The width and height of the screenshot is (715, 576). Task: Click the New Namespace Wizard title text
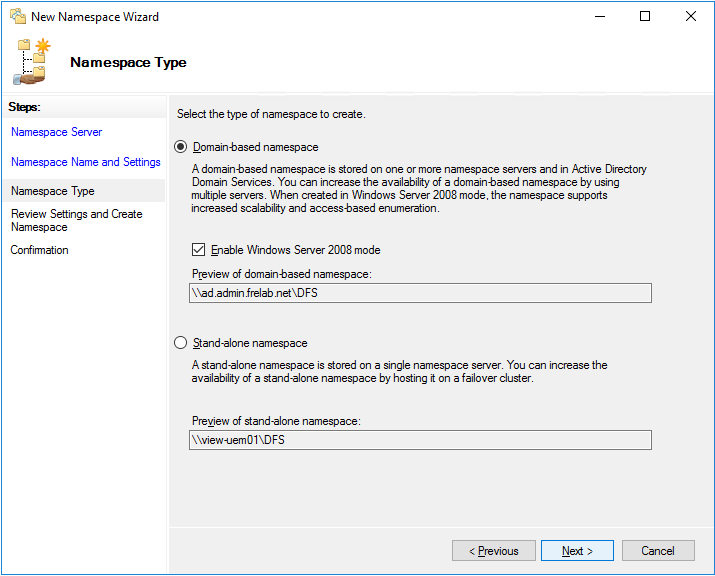95,17
